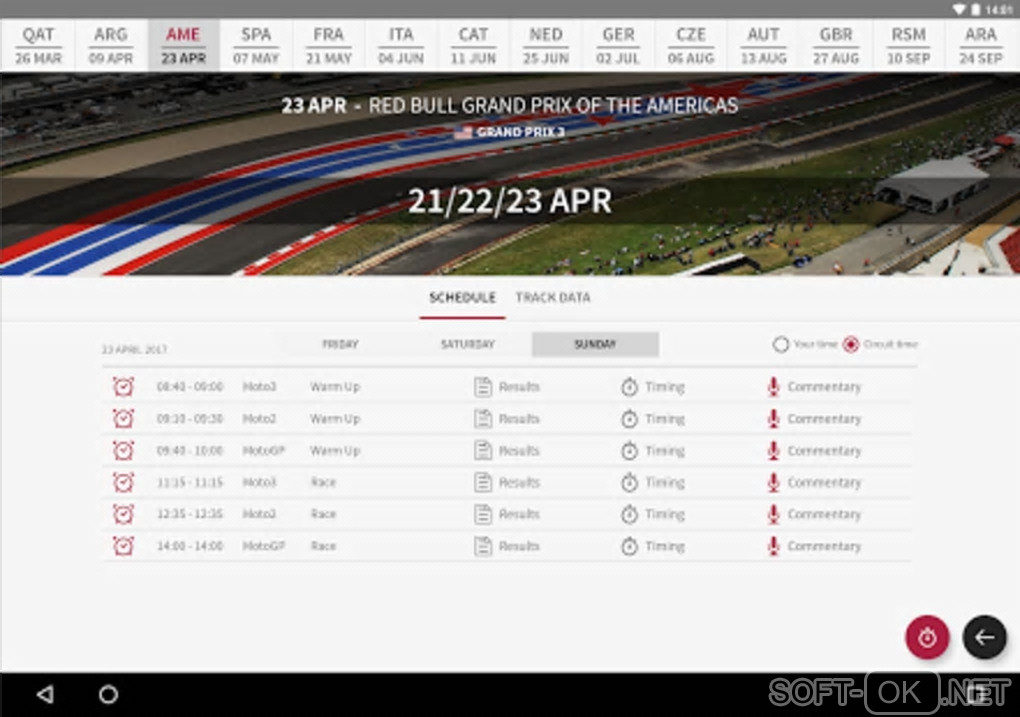Open Results for the 12:35 race
The height and width of the screenshot is (717, 1020).
point(507,514)
